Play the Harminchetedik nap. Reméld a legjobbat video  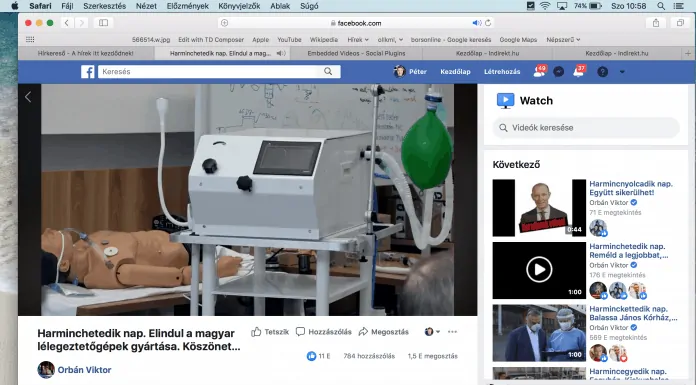coord(539,270)
